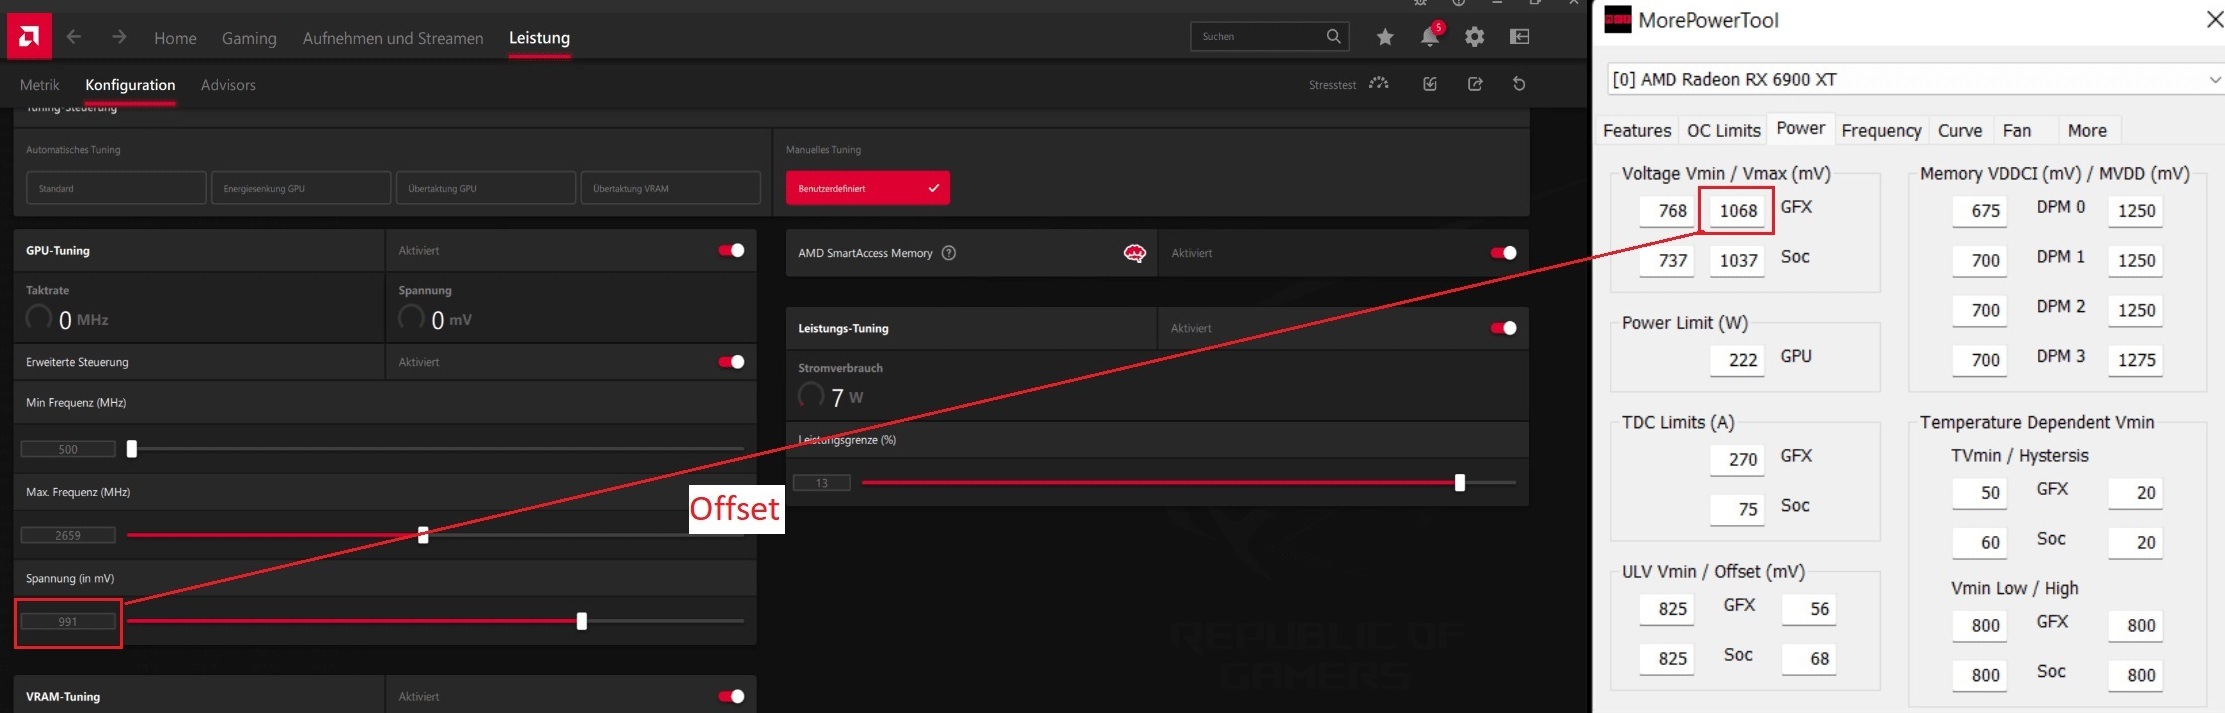
Task: Switch to the Metrik tab
Action: (x=40, y=85)
